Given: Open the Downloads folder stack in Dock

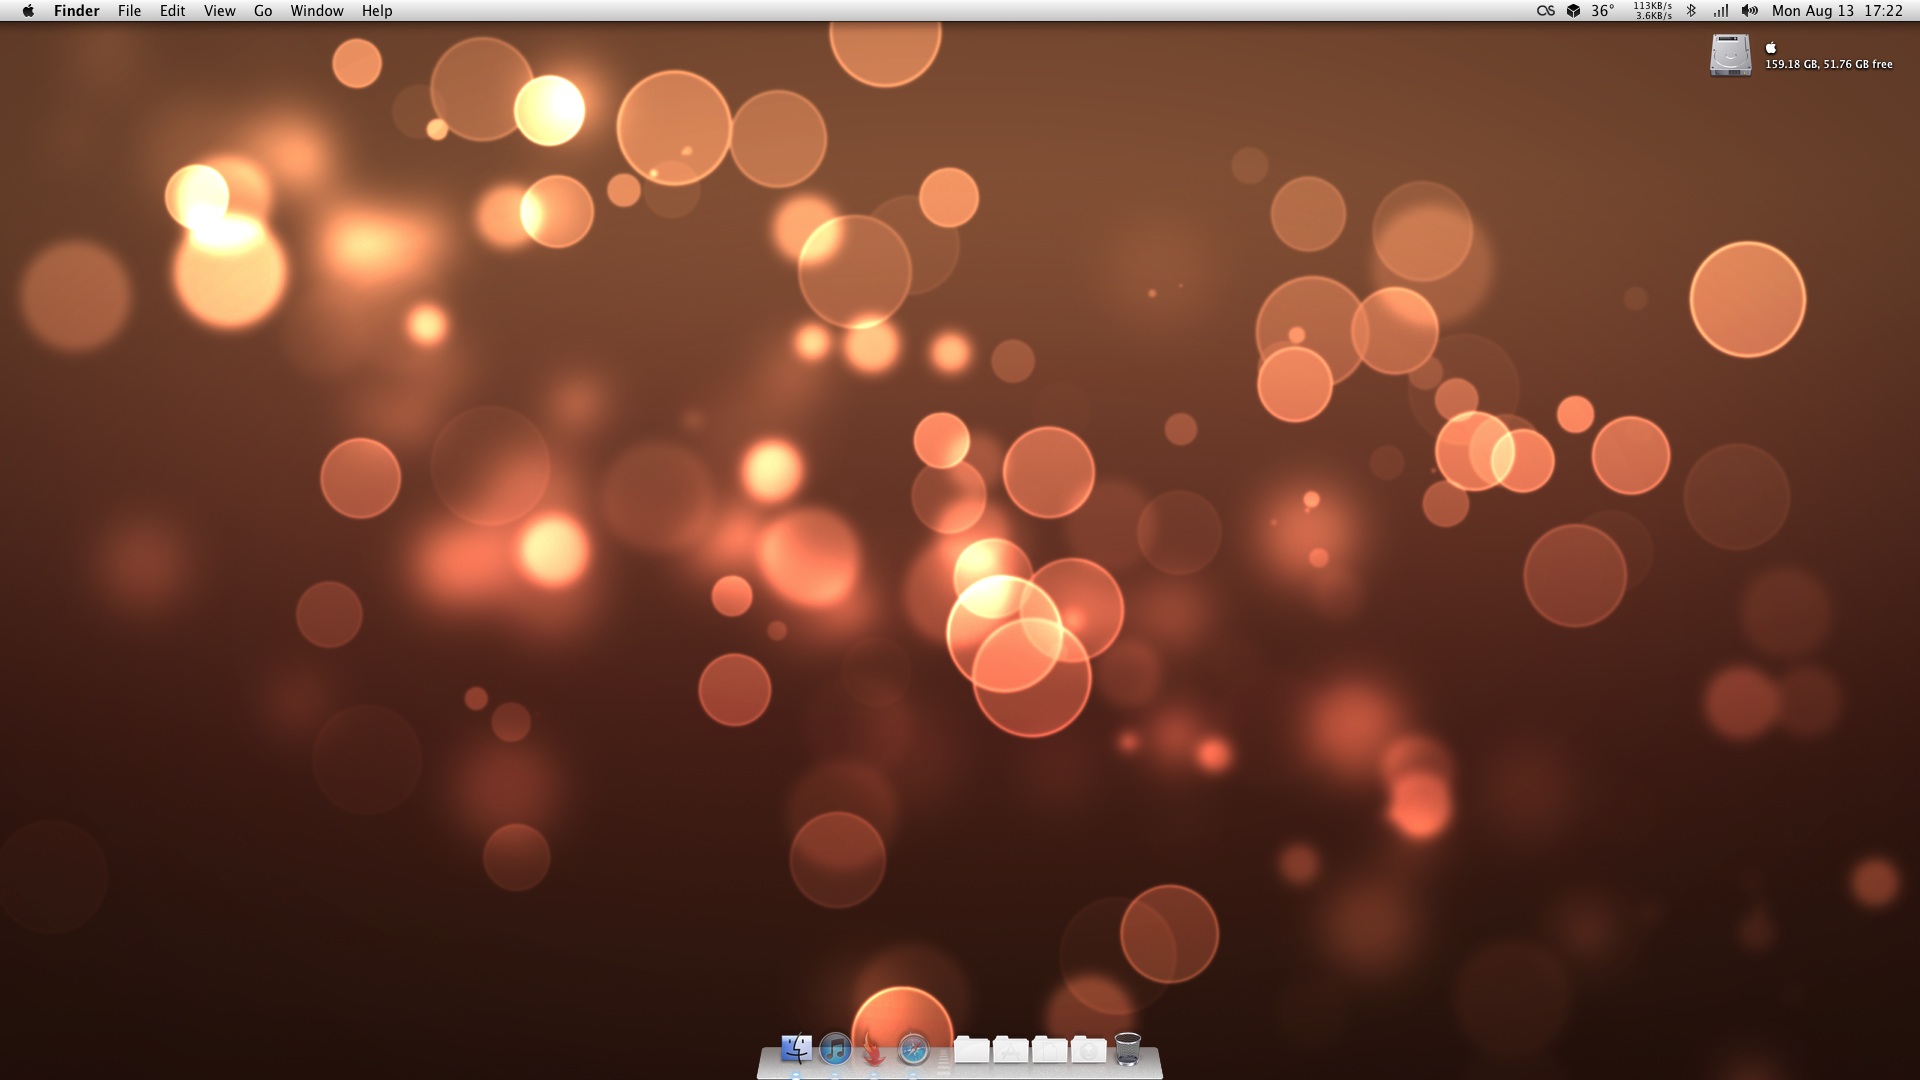Looking at the screenshot, I should point(1089,1049).
